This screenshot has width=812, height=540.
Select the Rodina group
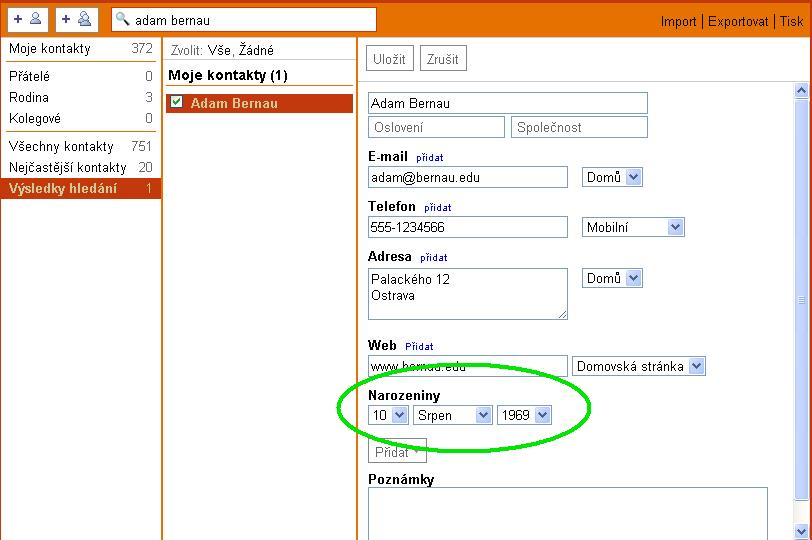[81, 97]
